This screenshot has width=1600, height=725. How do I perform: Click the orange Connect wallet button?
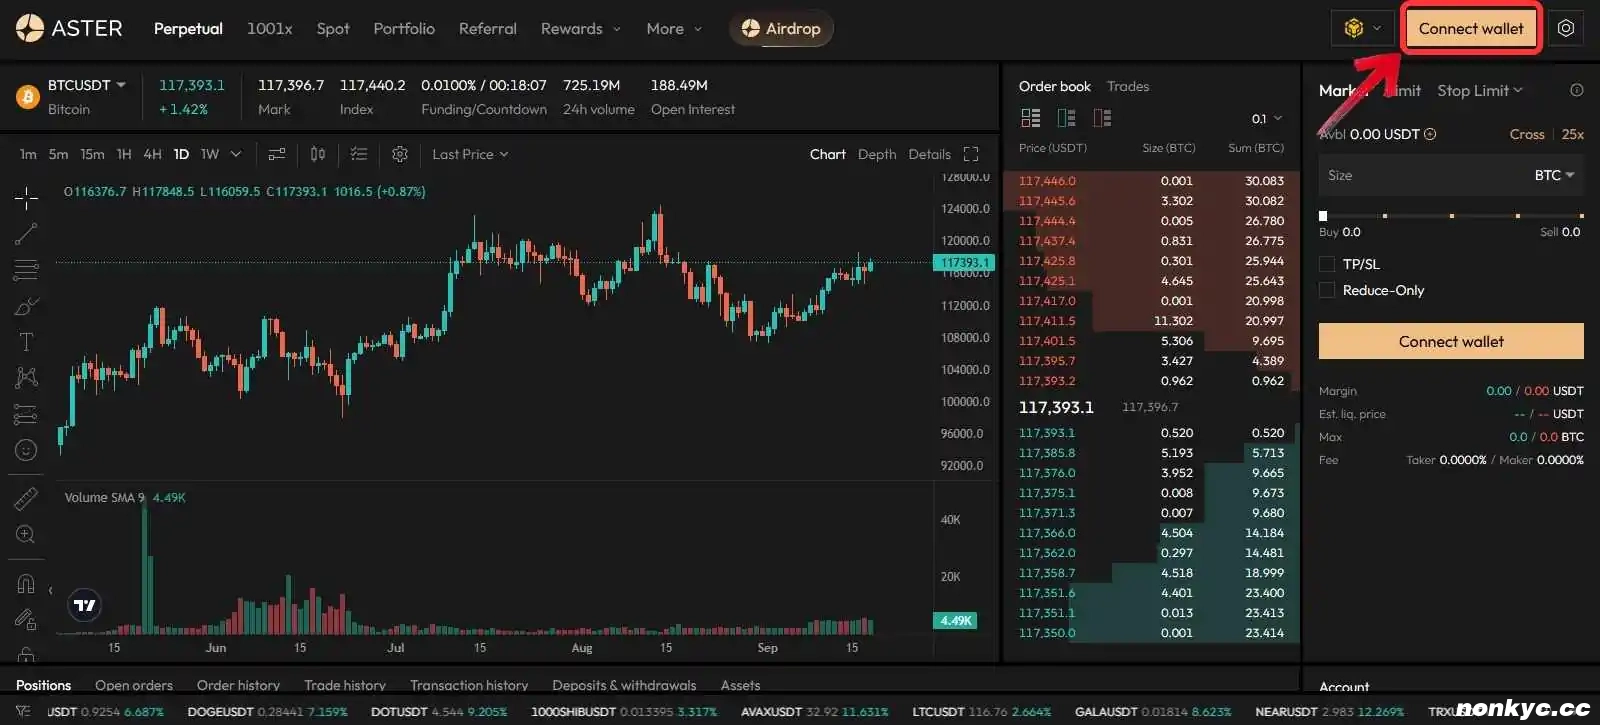[1451, 341]
